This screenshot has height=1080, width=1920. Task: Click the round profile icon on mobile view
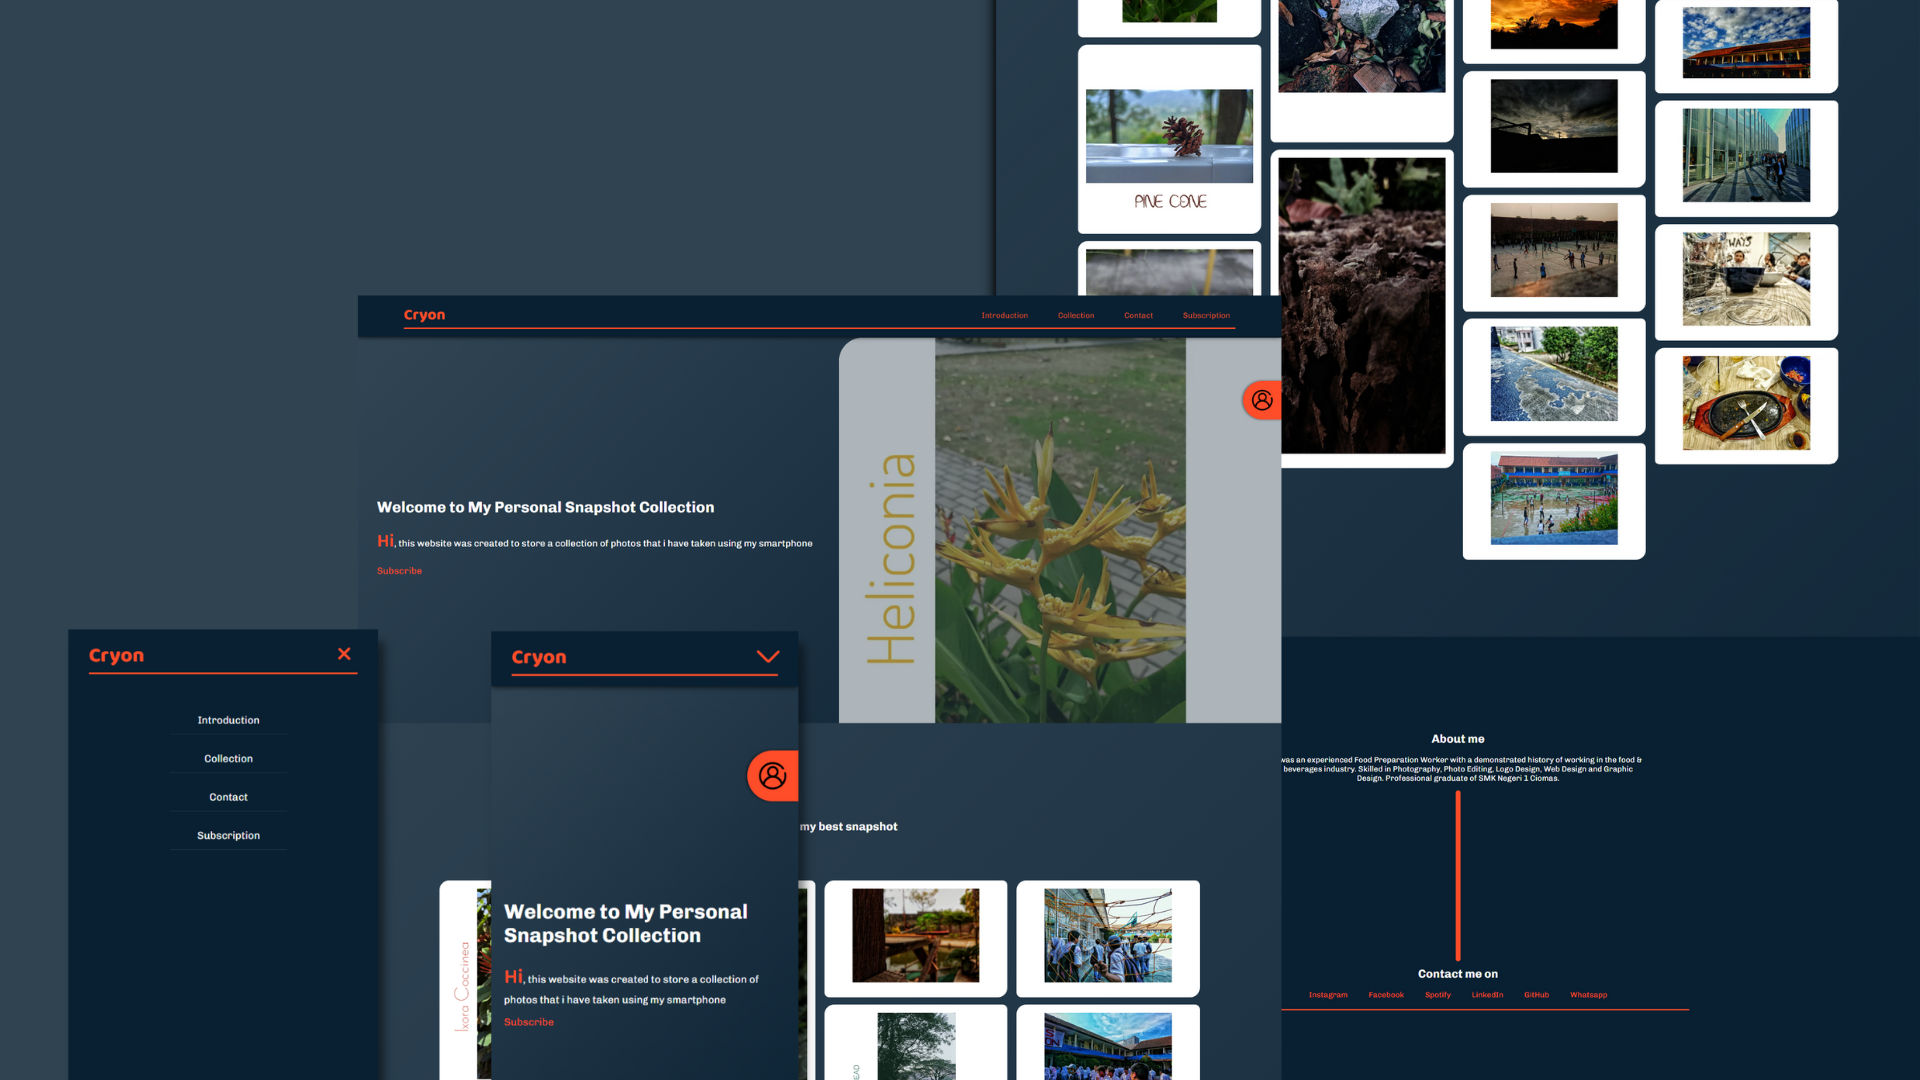[772, 776]
